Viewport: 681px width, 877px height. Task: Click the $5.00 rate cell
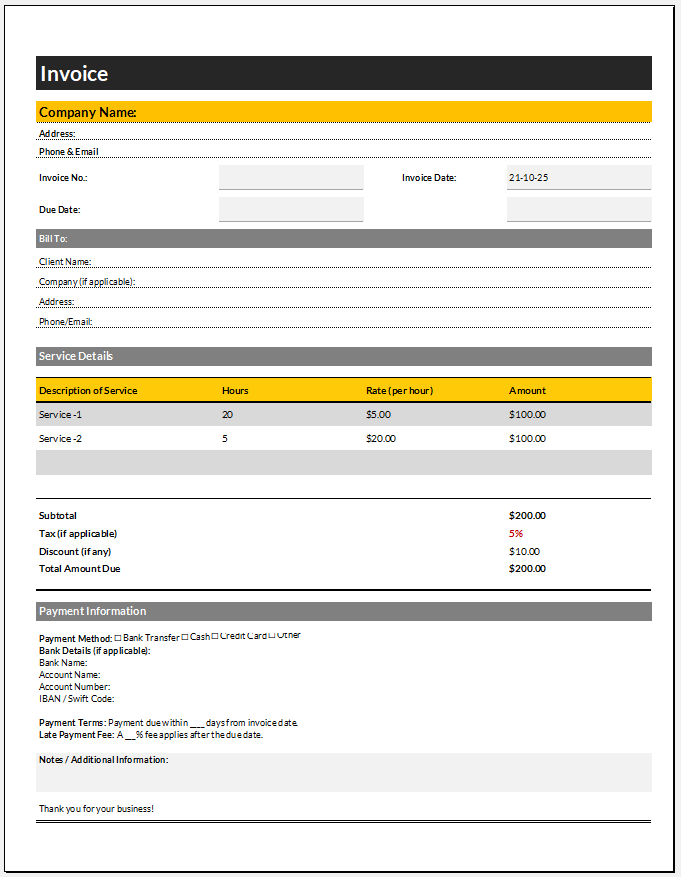coord(380,415)
